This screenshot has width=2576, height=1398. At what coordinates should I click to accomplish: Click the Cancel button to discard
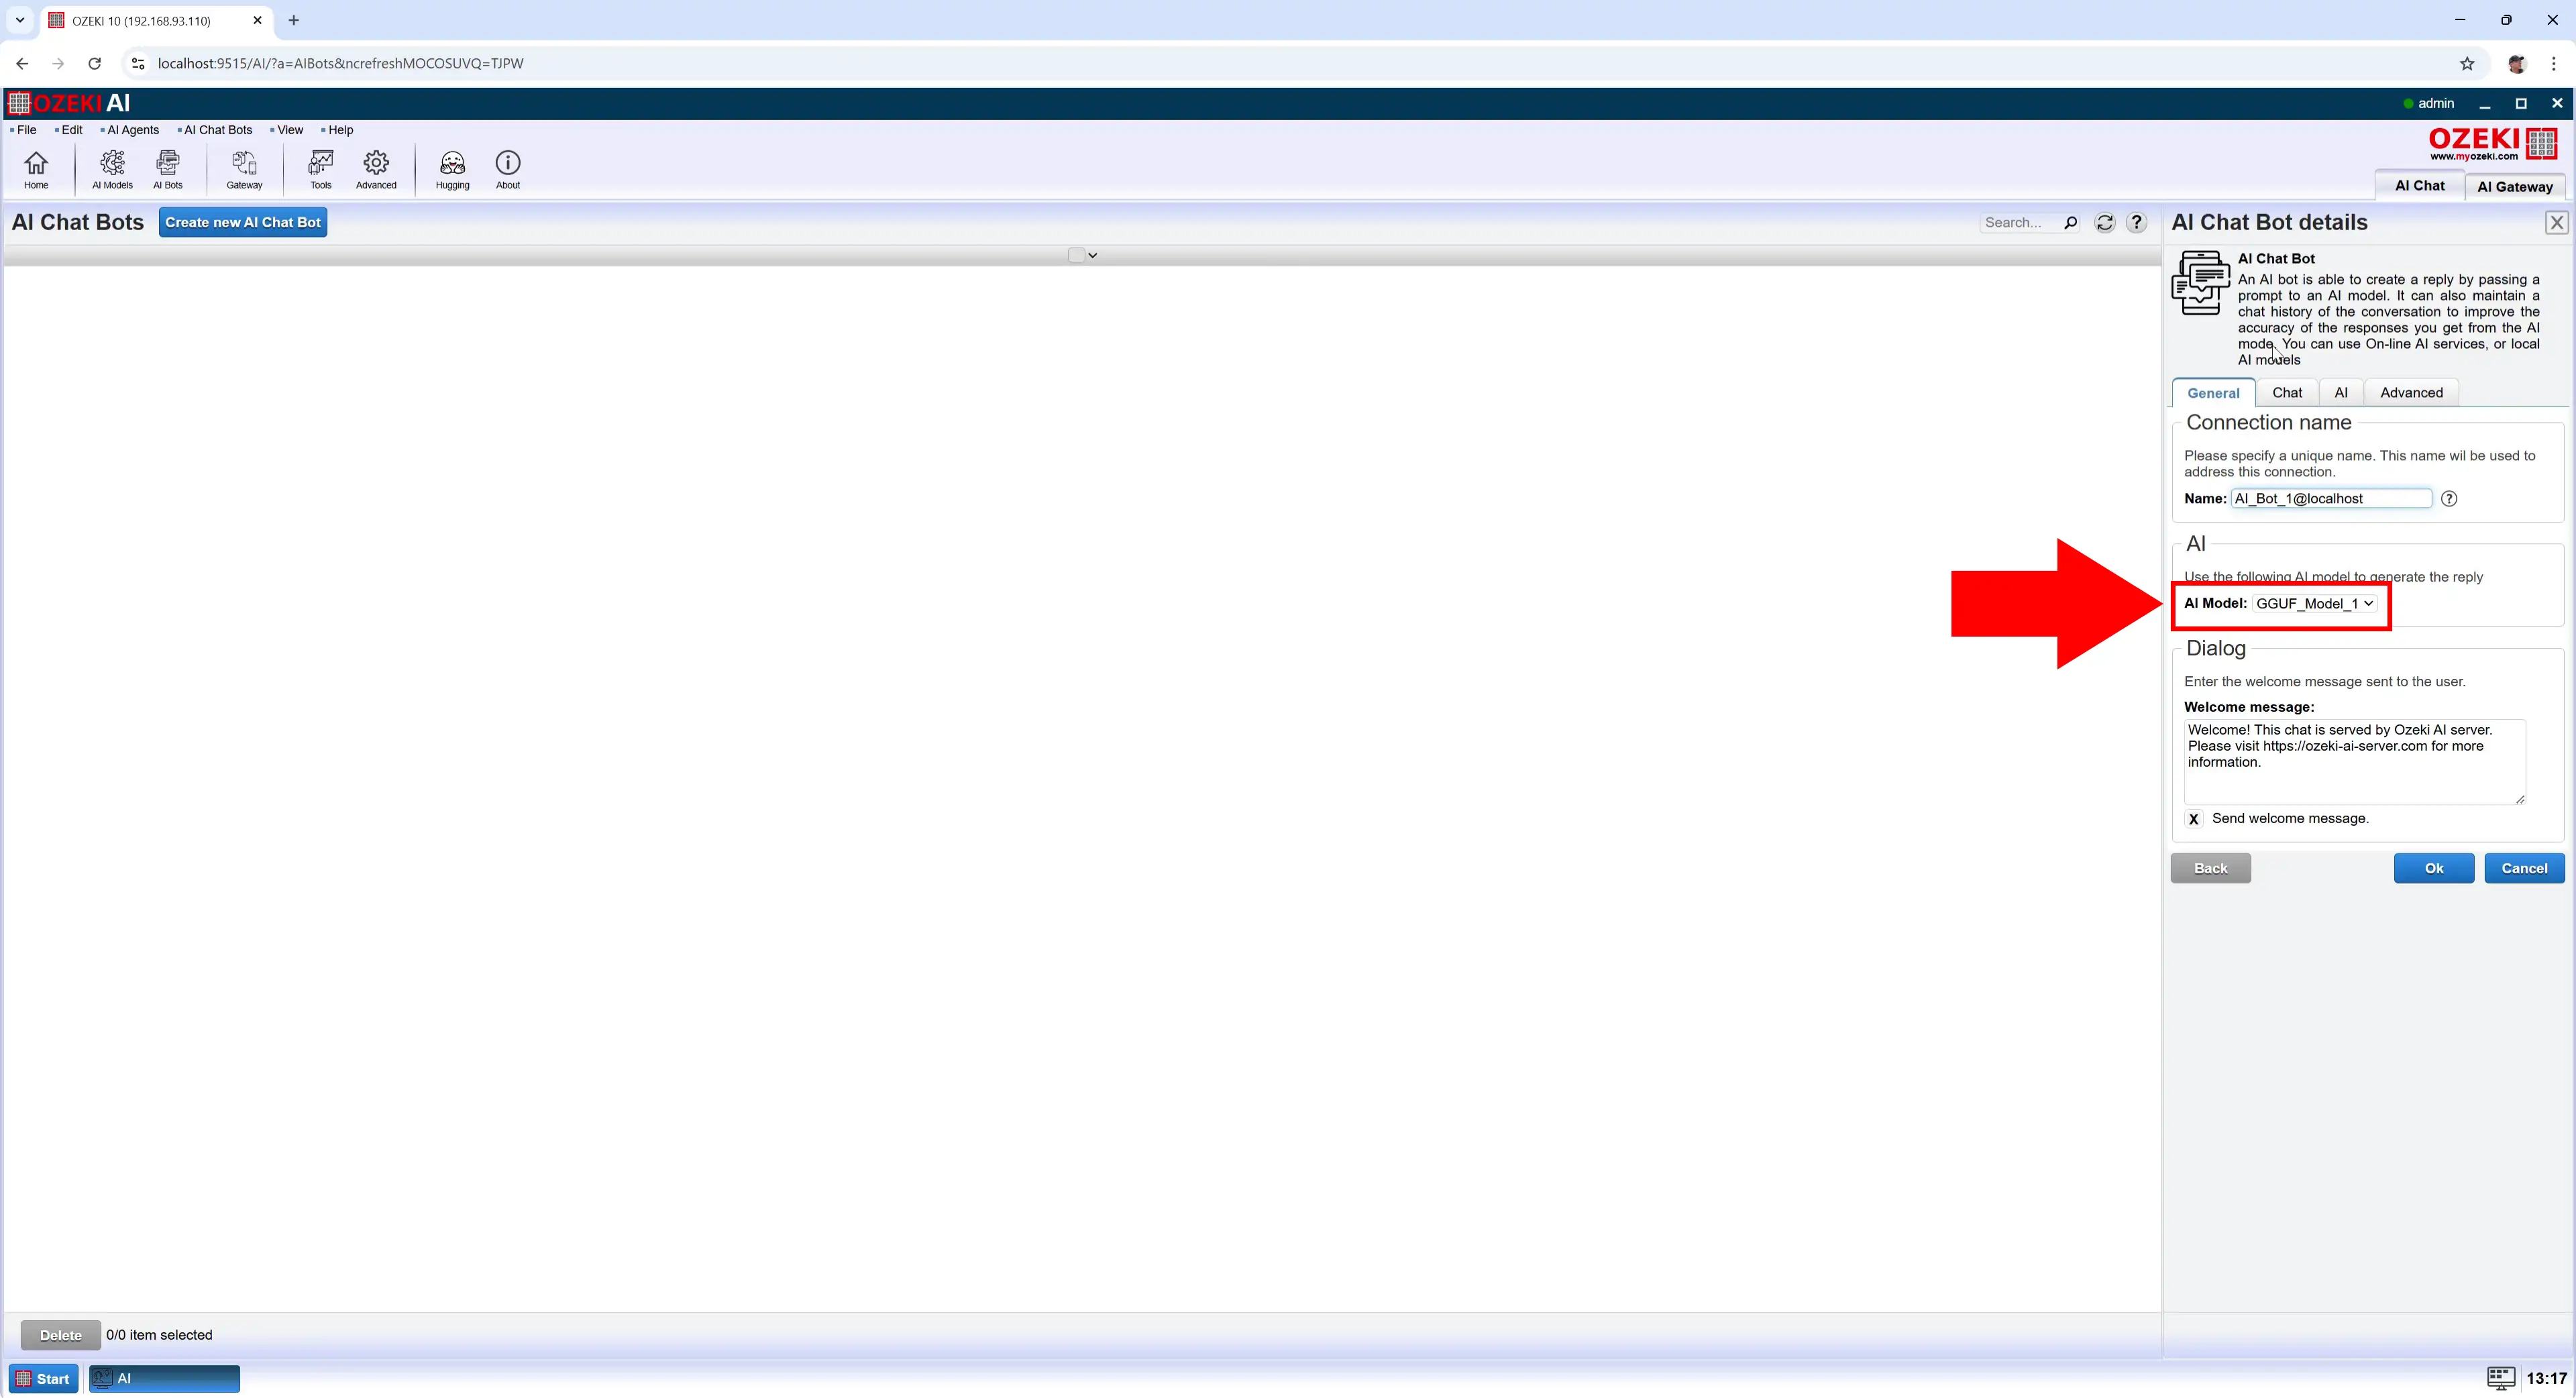pos(2522,866)
